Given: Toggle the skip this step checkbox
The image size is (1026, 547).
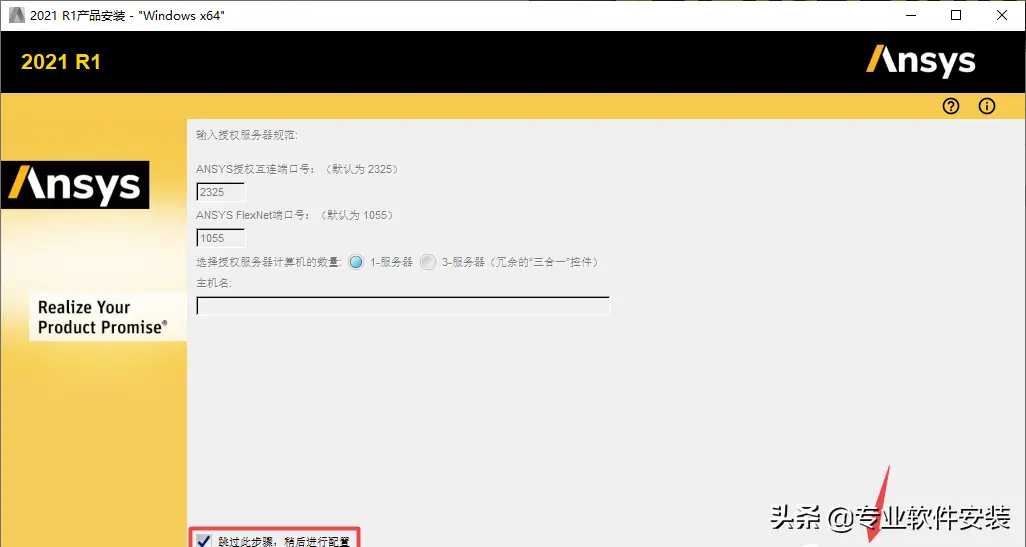Looking at the screenshot, I should tap(203, 541).
